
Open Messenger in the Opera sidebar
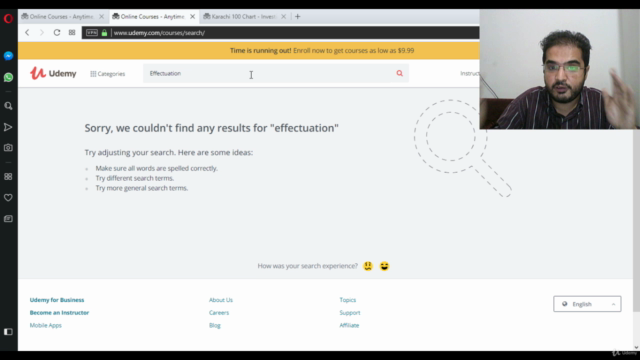click(x=8, y=56)
